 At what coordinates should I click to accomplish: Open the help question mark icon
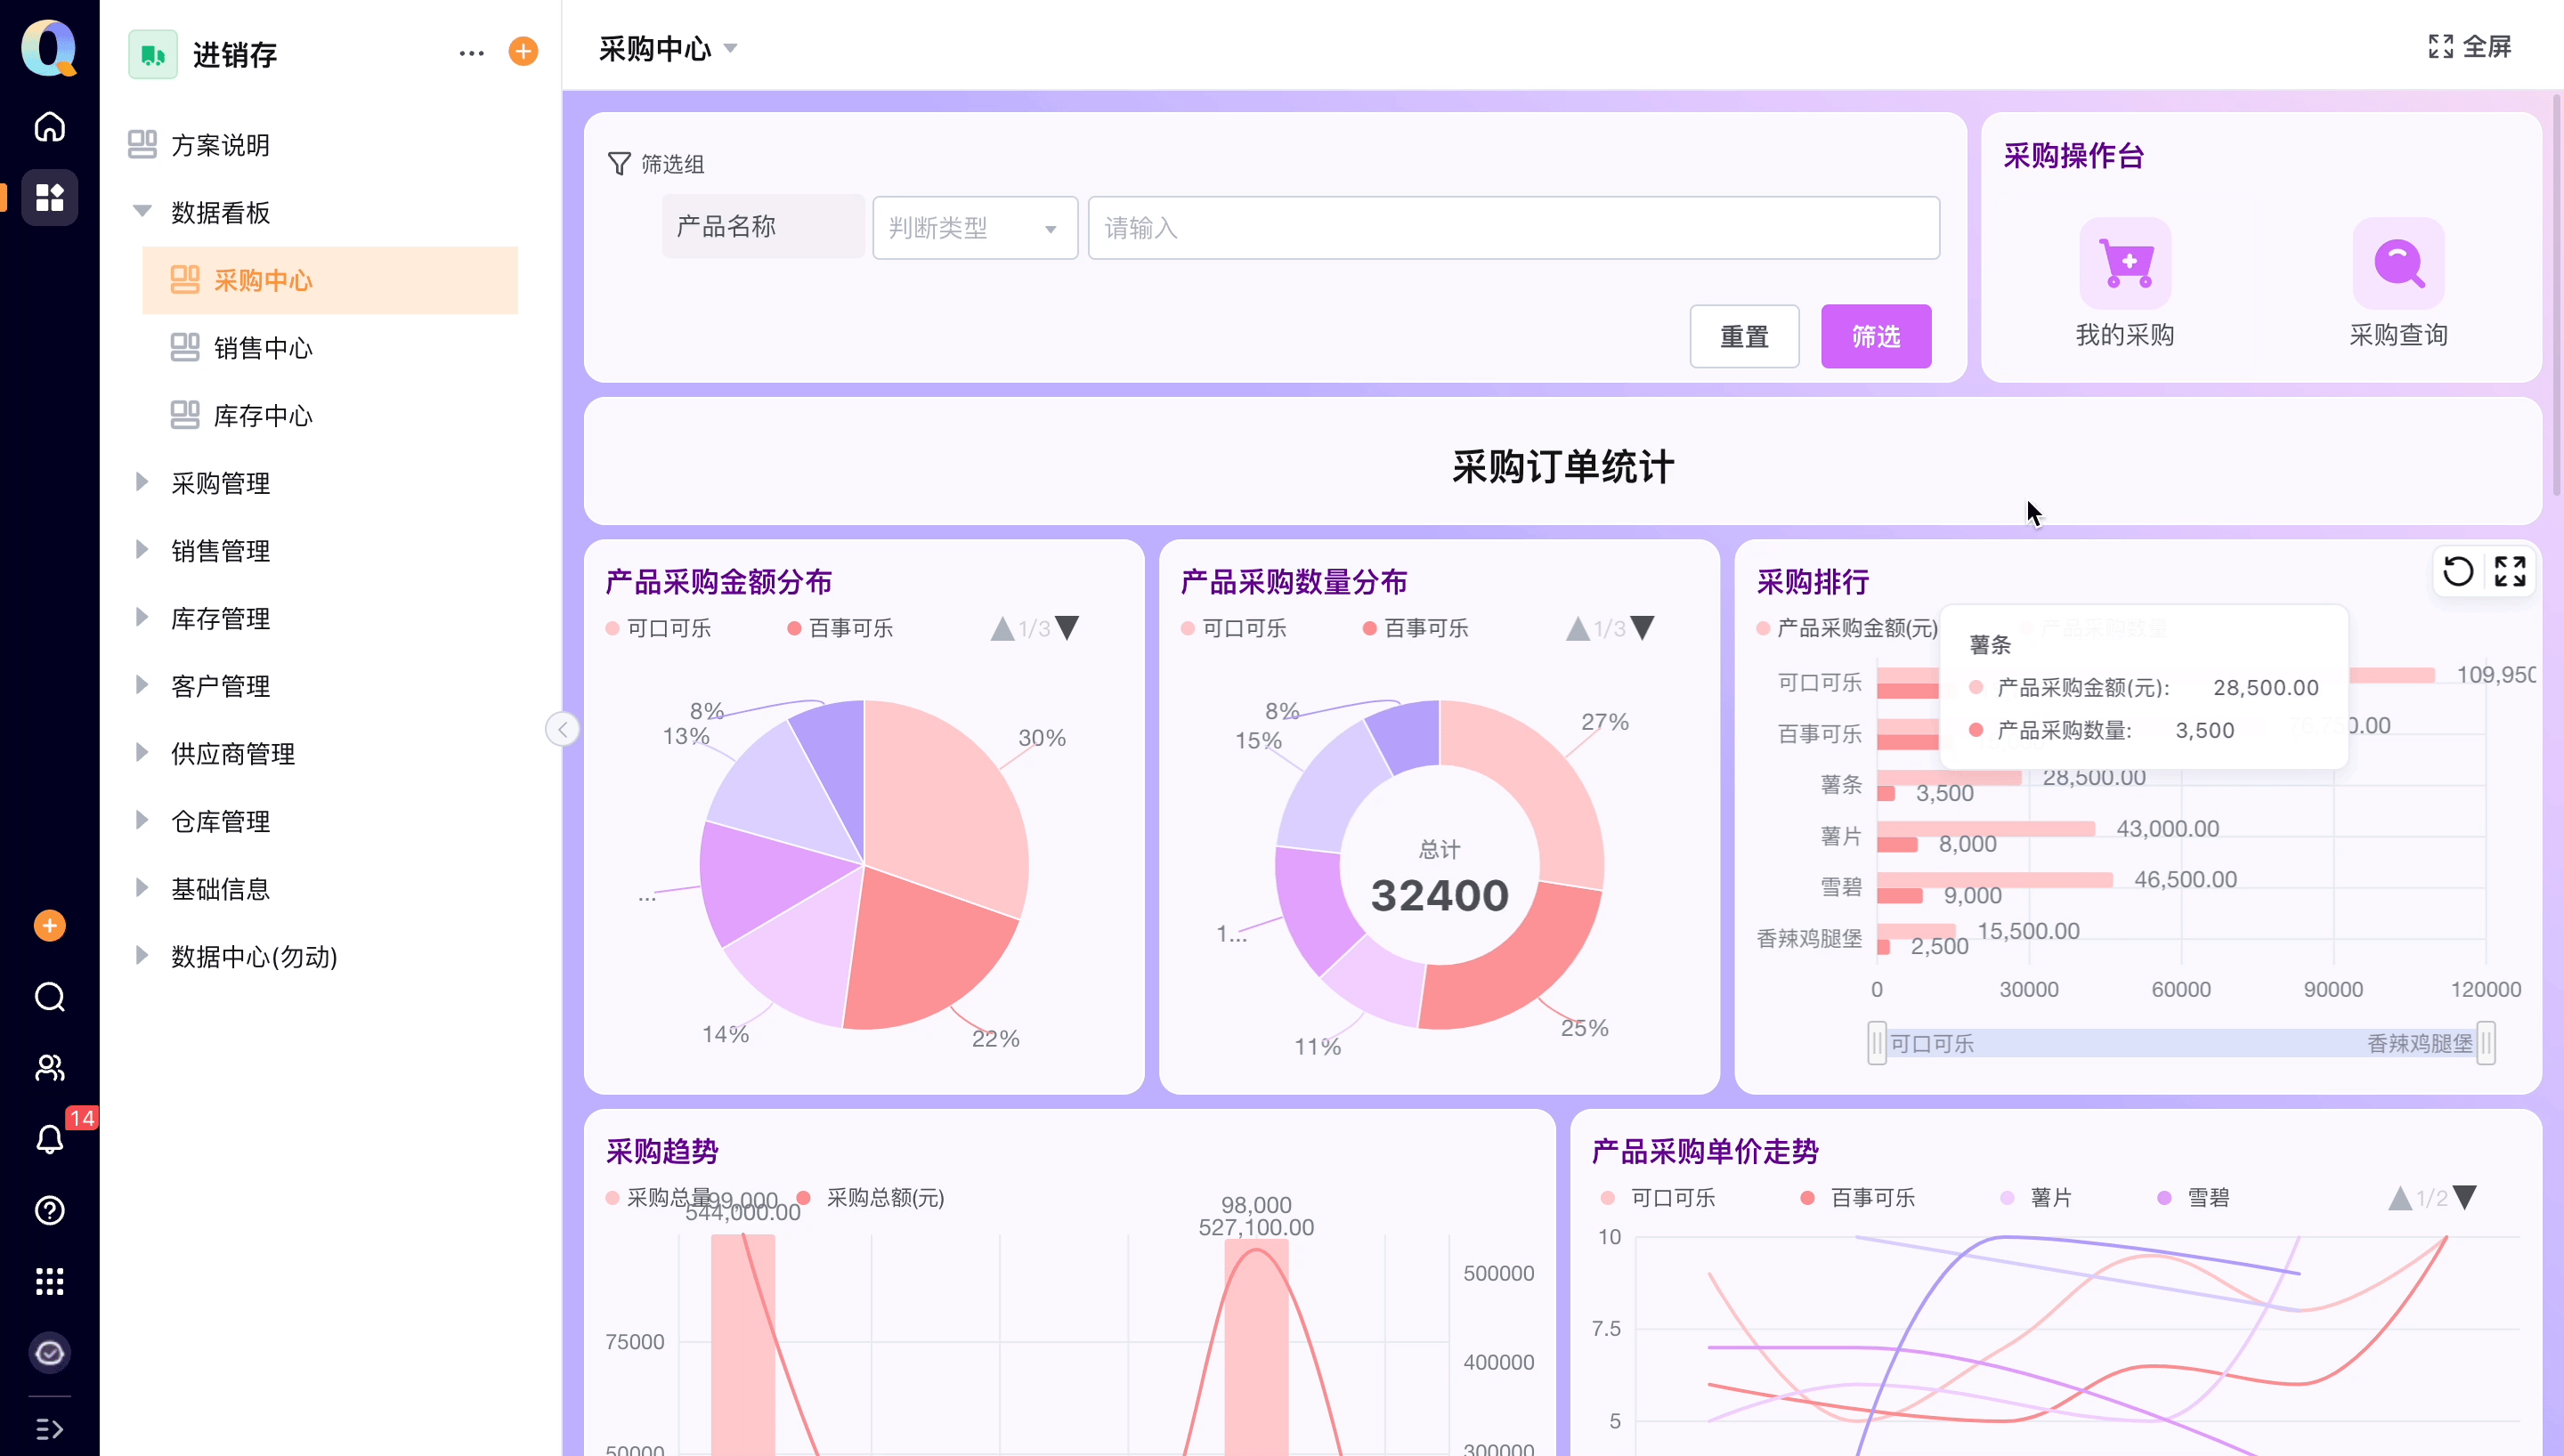coord(49,1210)
